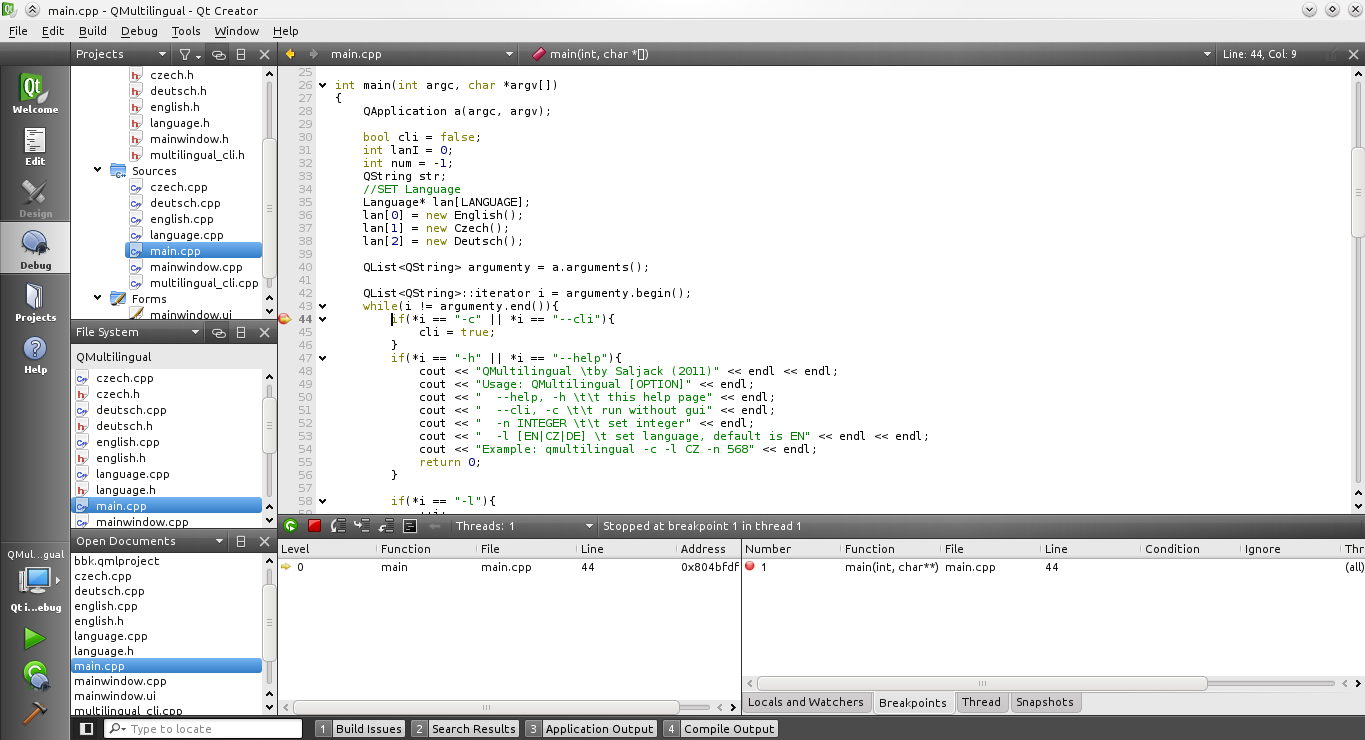This screenshot has width=1365, height=740.
Task: Open the Tools menu
Action: click(x=186, y=31)
